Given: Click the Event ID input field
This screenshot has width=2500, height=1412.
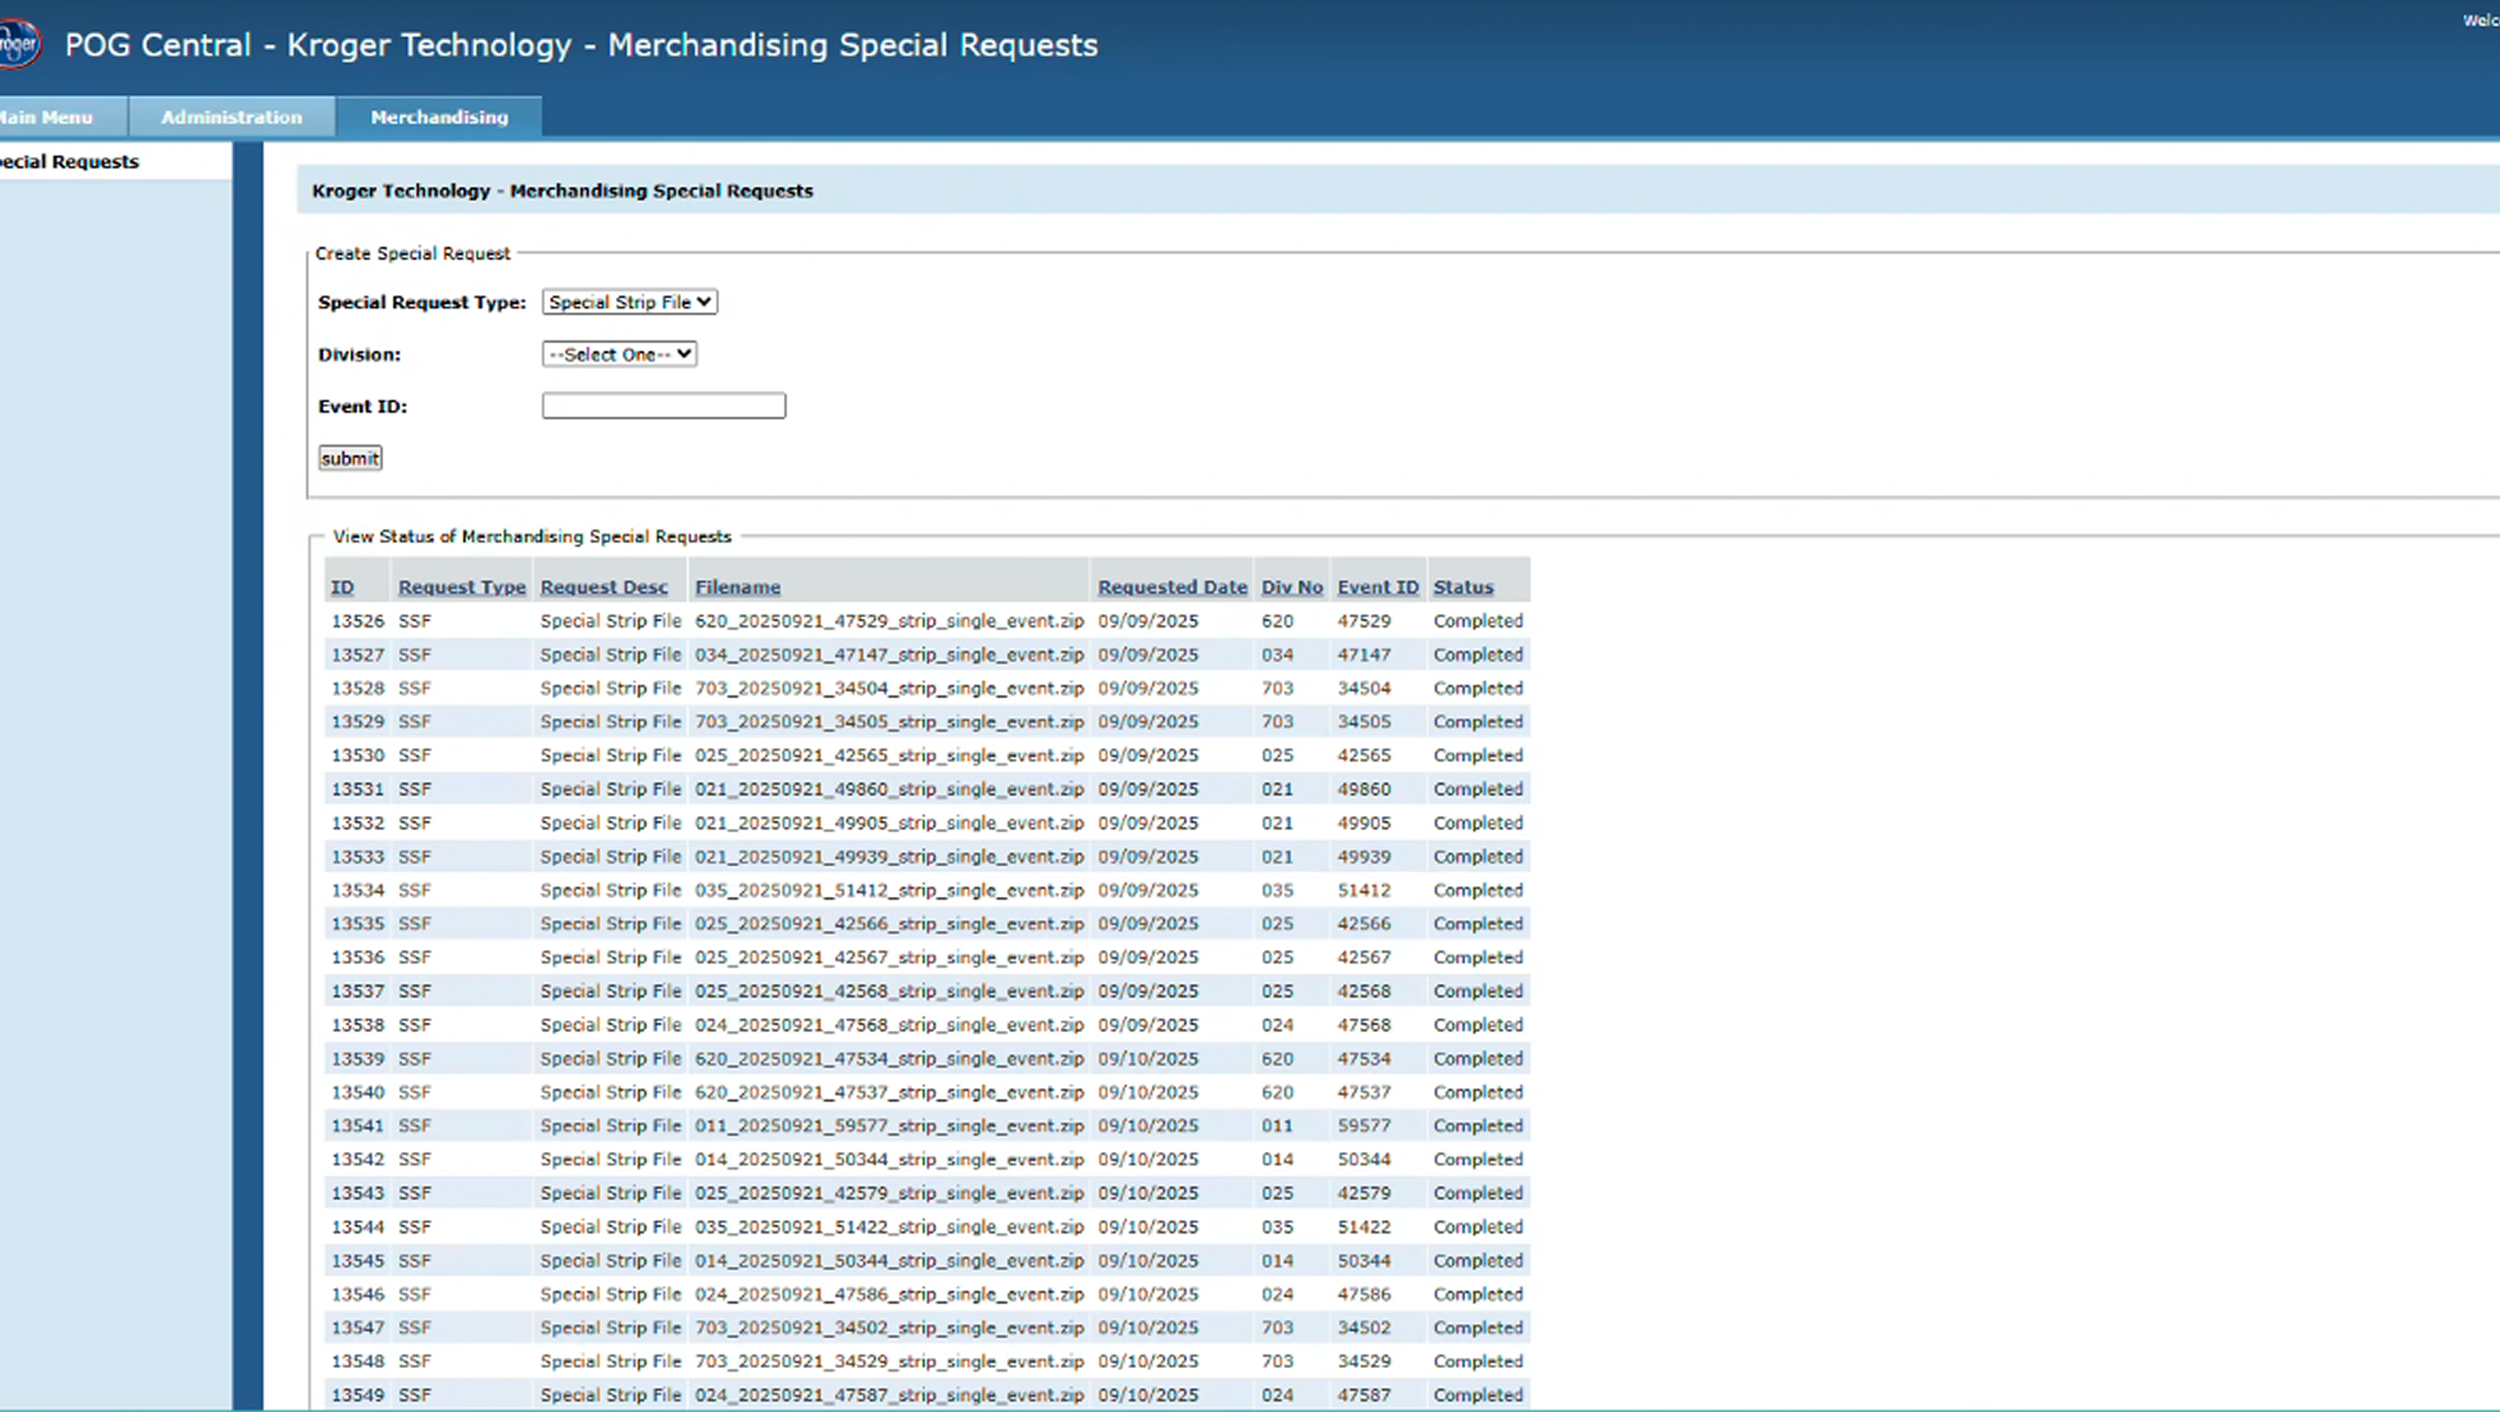Looking at the screenshot, I should click(x=663, y=406).
